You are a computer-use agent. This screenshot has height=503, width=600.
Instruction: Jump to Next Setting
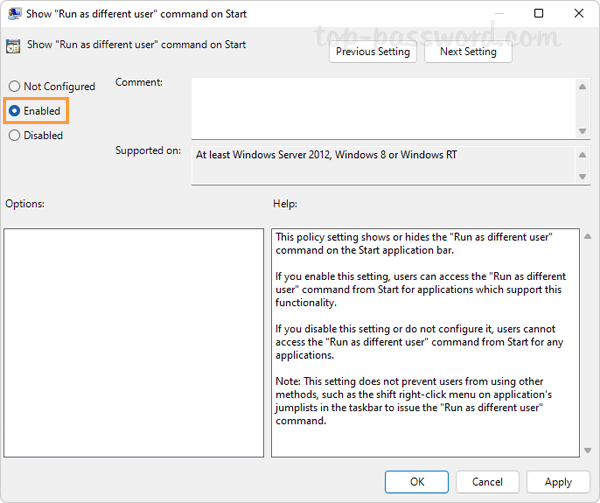pos(467,51)
